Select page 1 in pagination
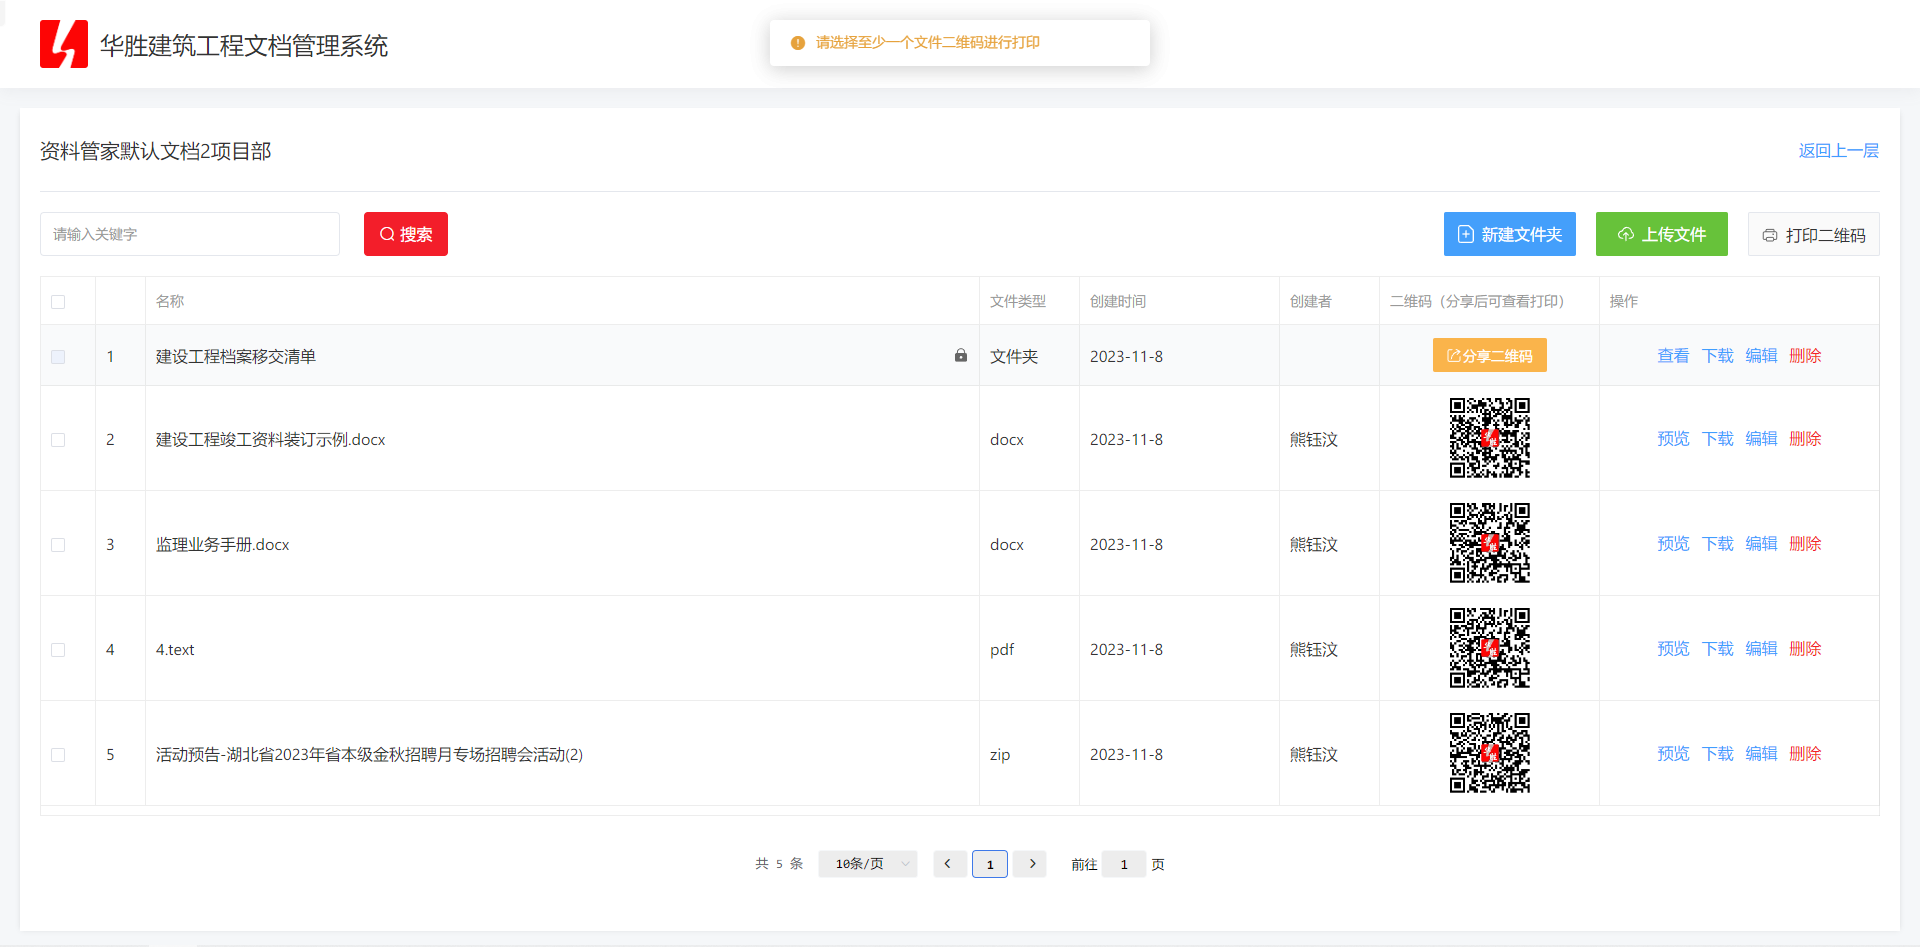Viewport: 1920px width, 947px height. 990,864
